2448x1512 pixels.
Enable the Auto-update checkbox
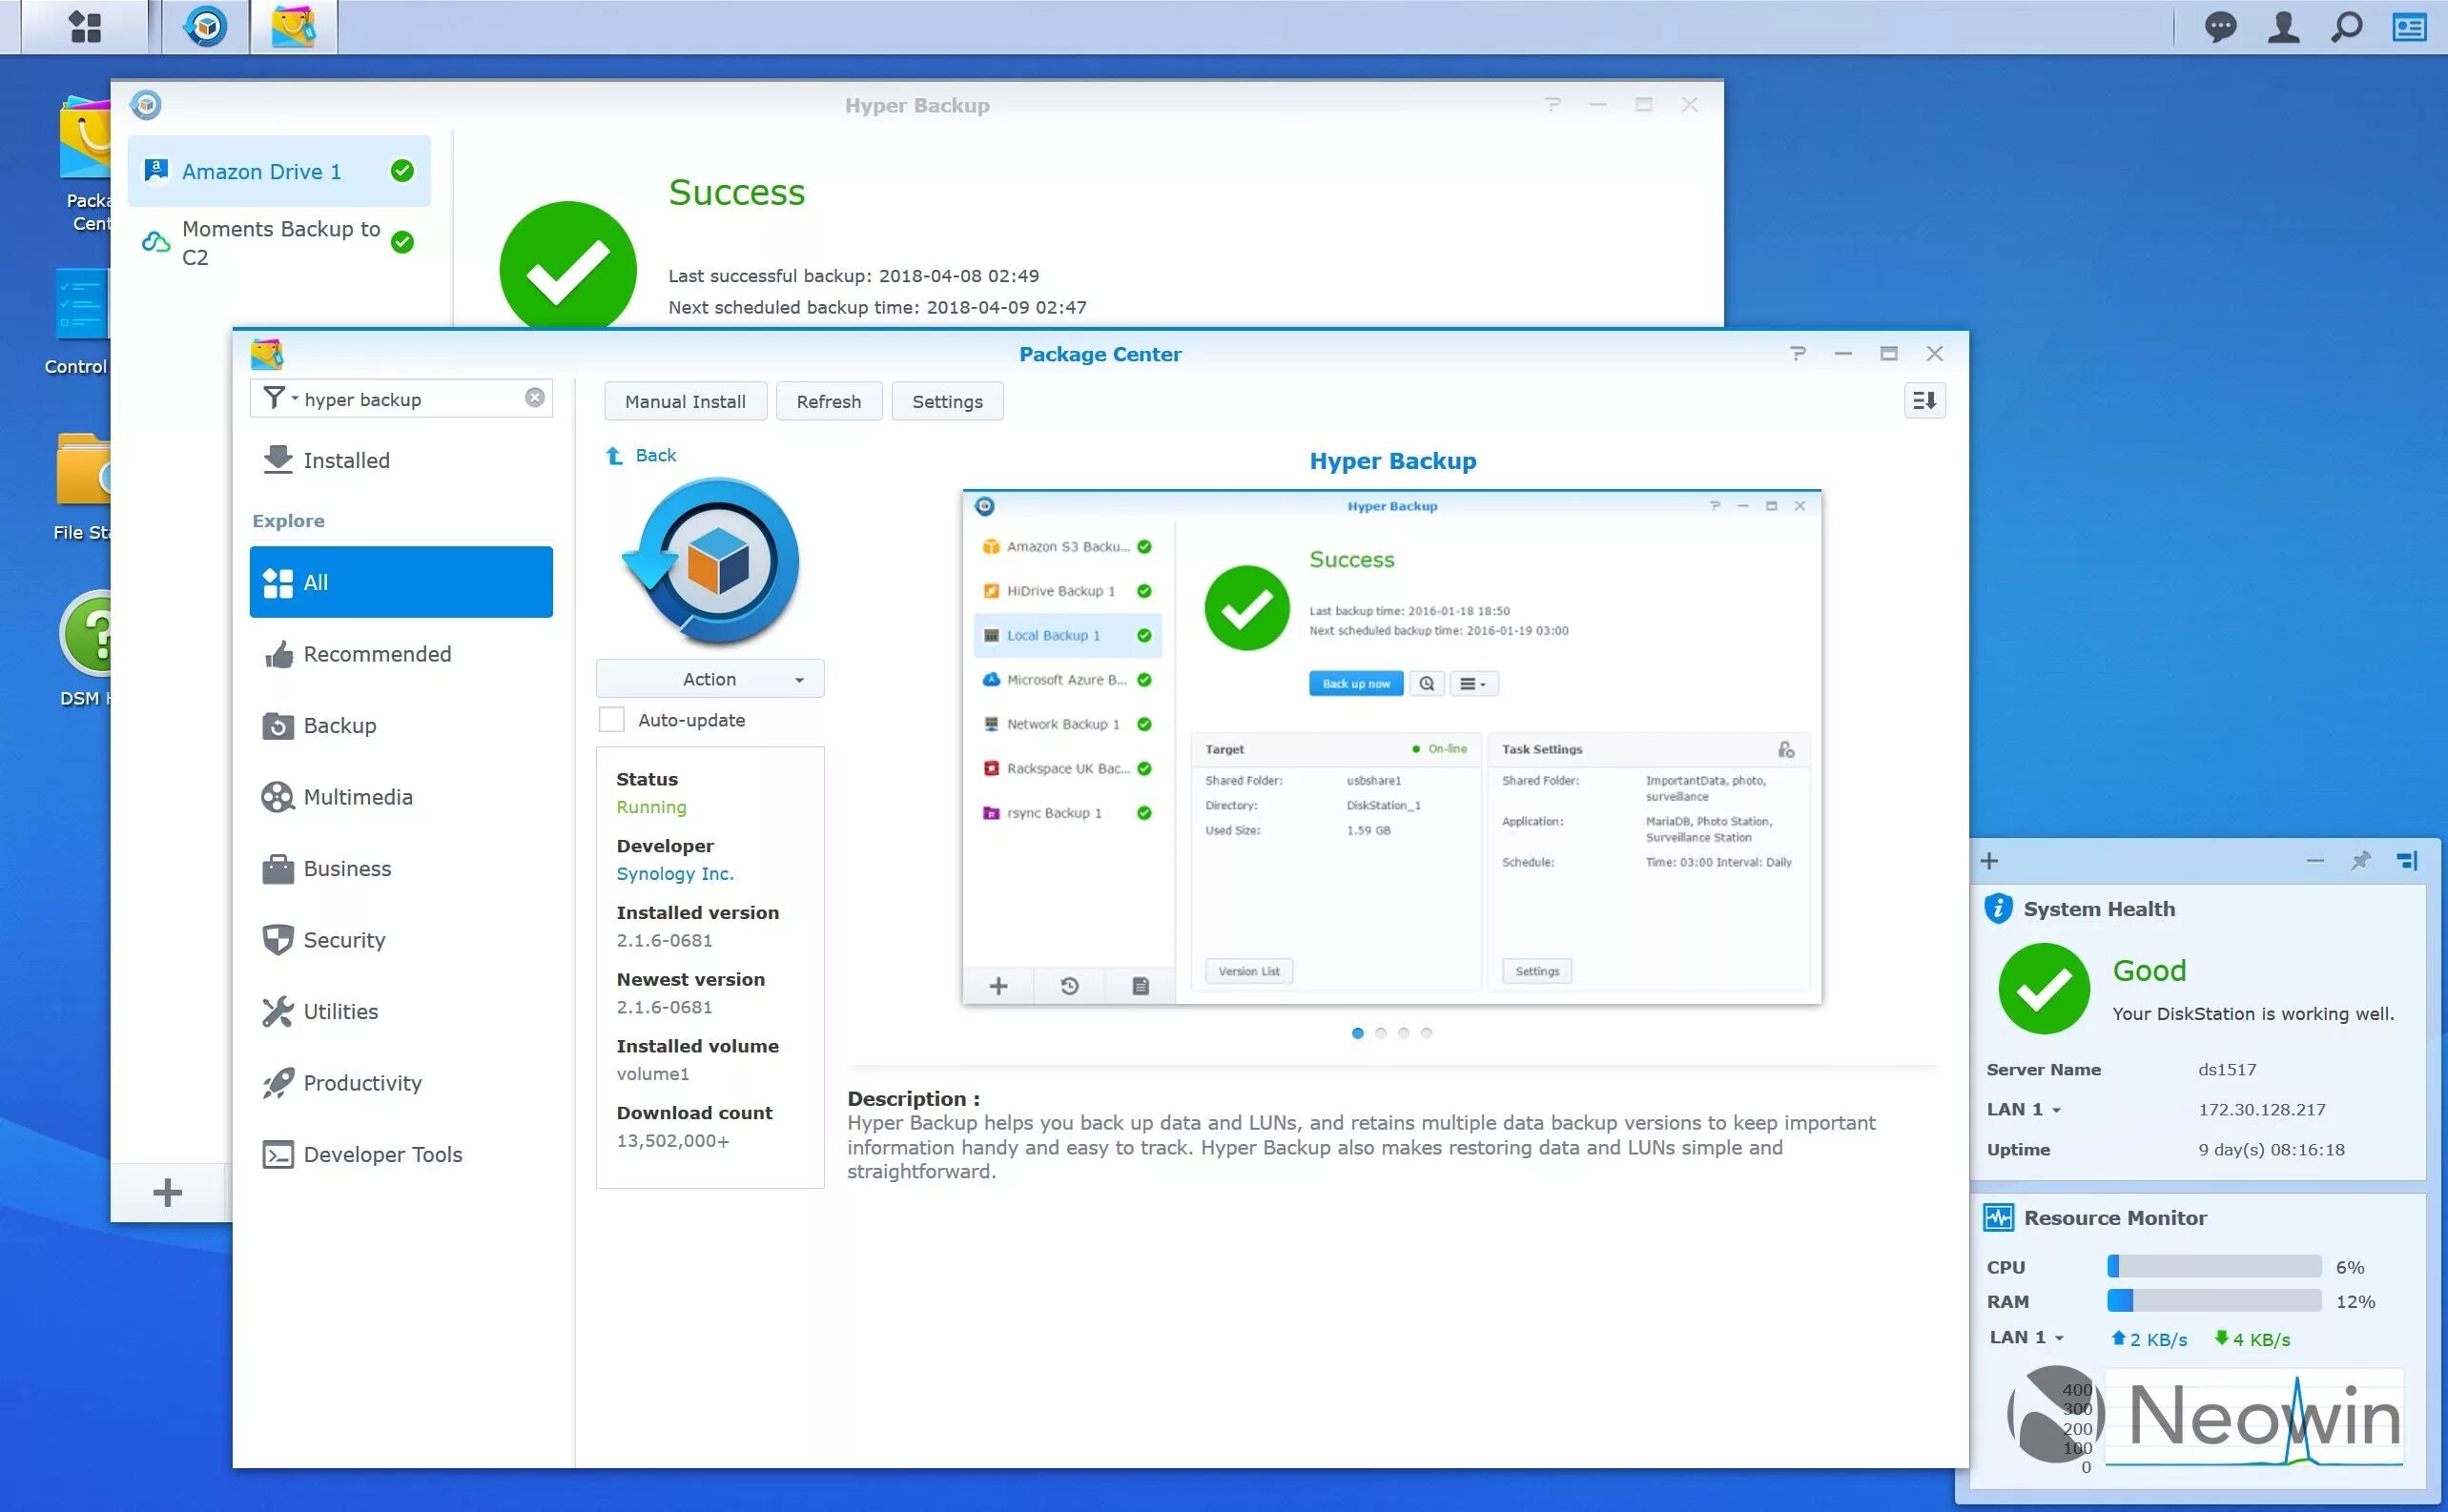[611, 720]
